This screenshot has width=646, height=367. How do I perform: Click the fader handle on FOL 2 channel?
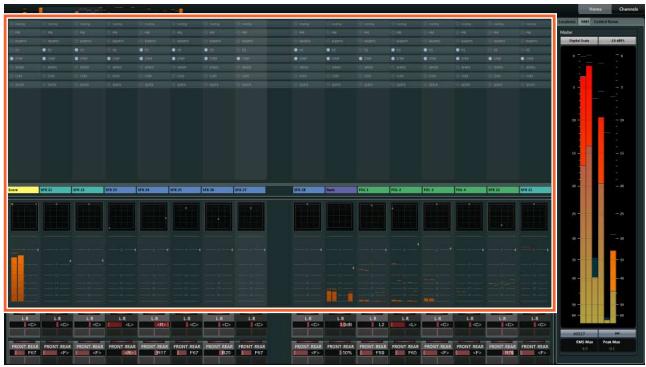[x=418, y=244]
